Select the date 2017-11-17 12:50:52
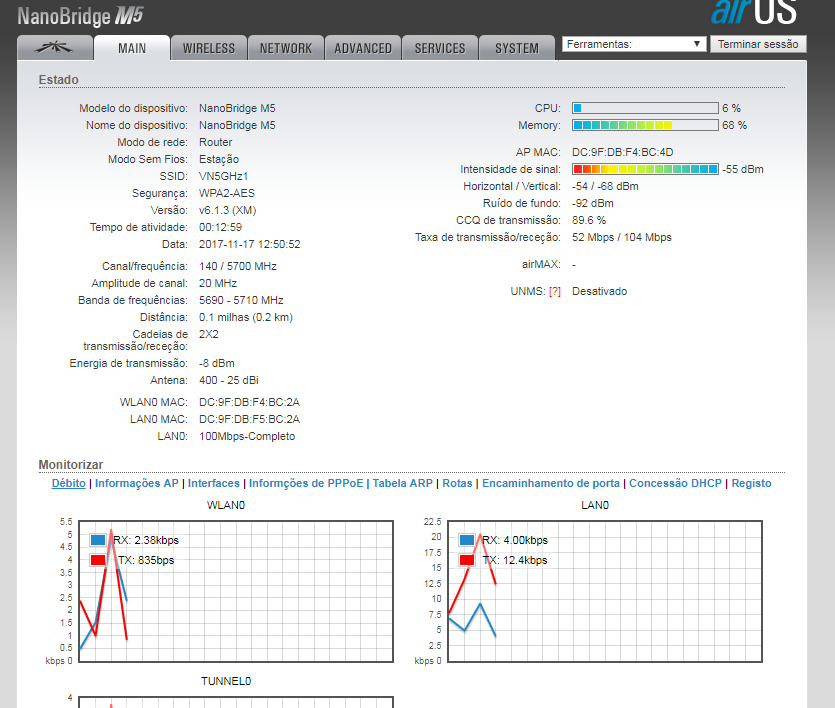 (x=250, y=244)
